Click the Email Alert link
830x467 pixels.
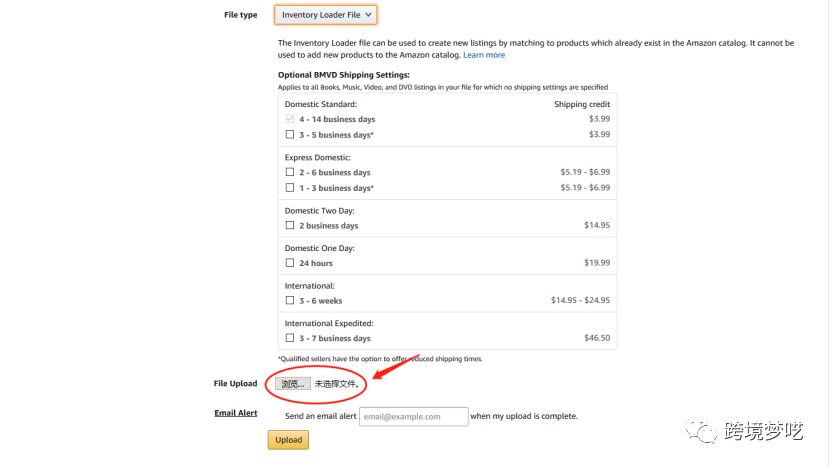point(235,413)
